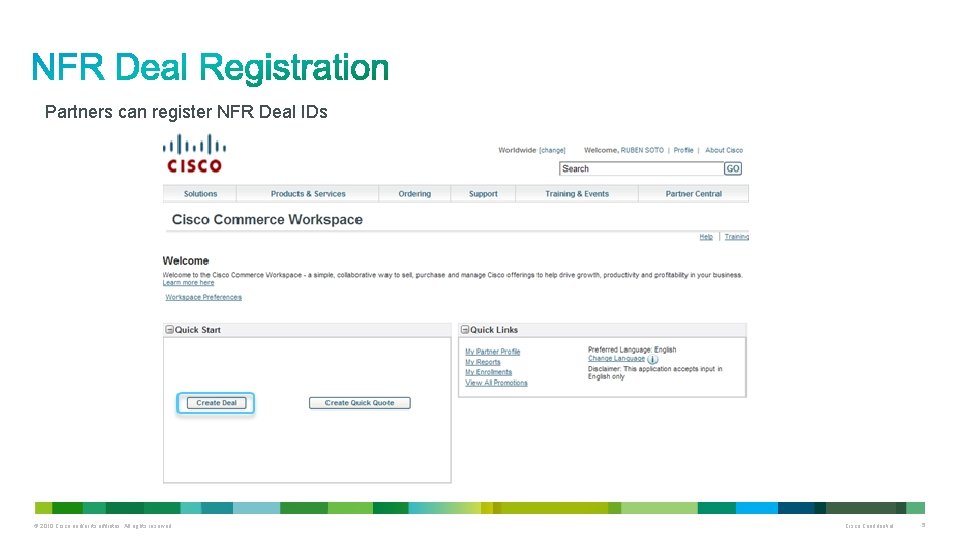Image resolution: width=960 pixels, height=540 pixels.
Task: Click the Learn more here link
Action: [x=189, y=283]
